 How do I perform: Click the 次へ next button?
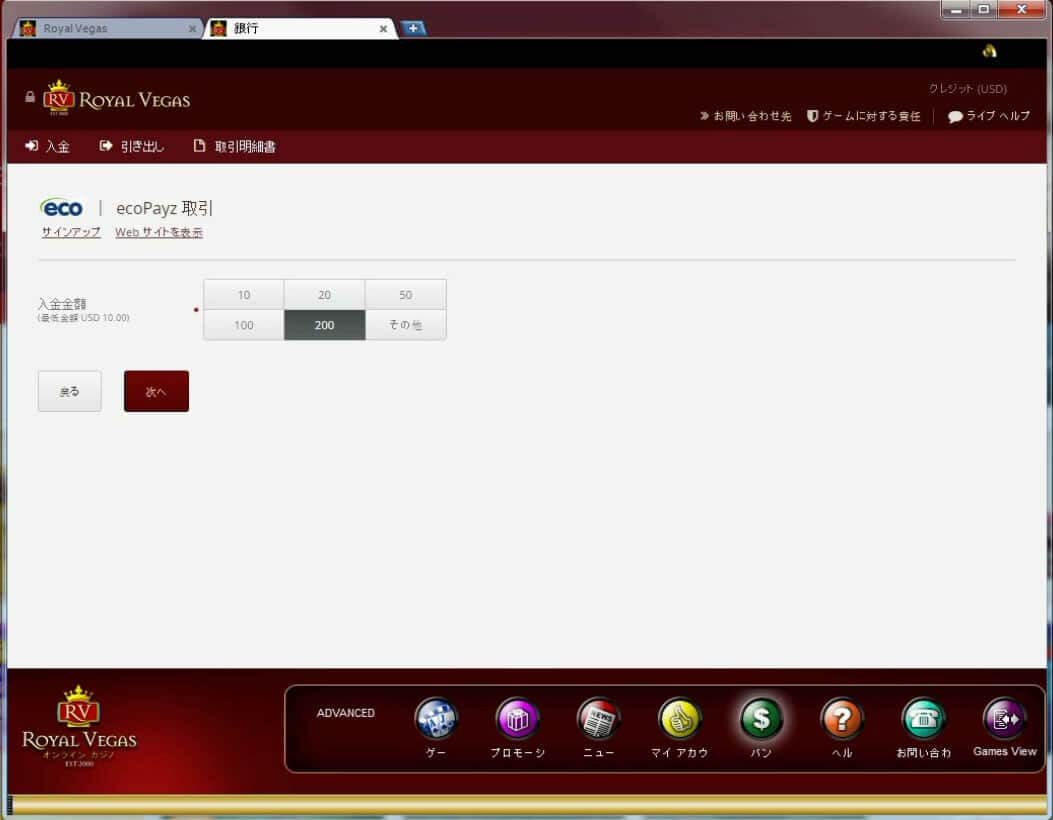[x=156, y=392]
